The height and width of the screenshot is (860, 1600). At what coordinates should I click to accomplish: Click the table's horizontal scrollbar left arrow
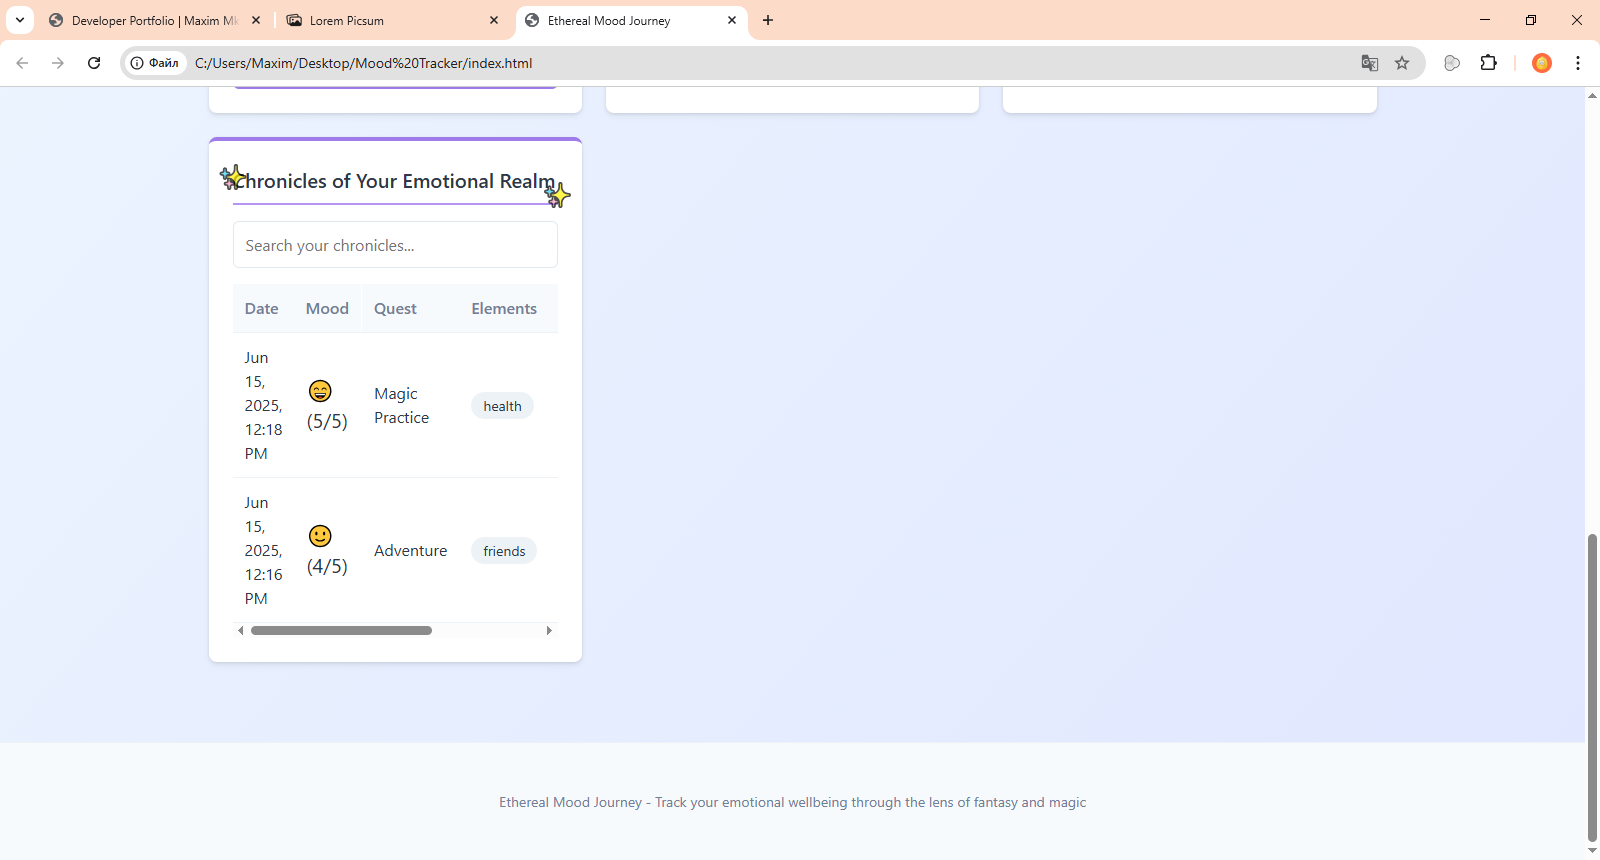(x=241, y=631)
